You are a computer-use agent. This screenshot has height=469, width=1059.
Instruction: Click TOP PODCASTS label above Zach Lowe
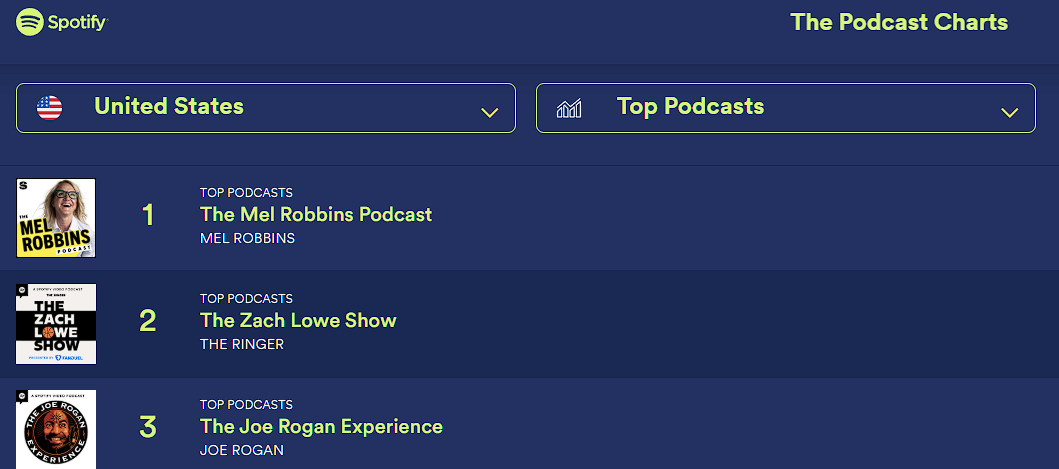pyautogui.click(x=247, y=299)
